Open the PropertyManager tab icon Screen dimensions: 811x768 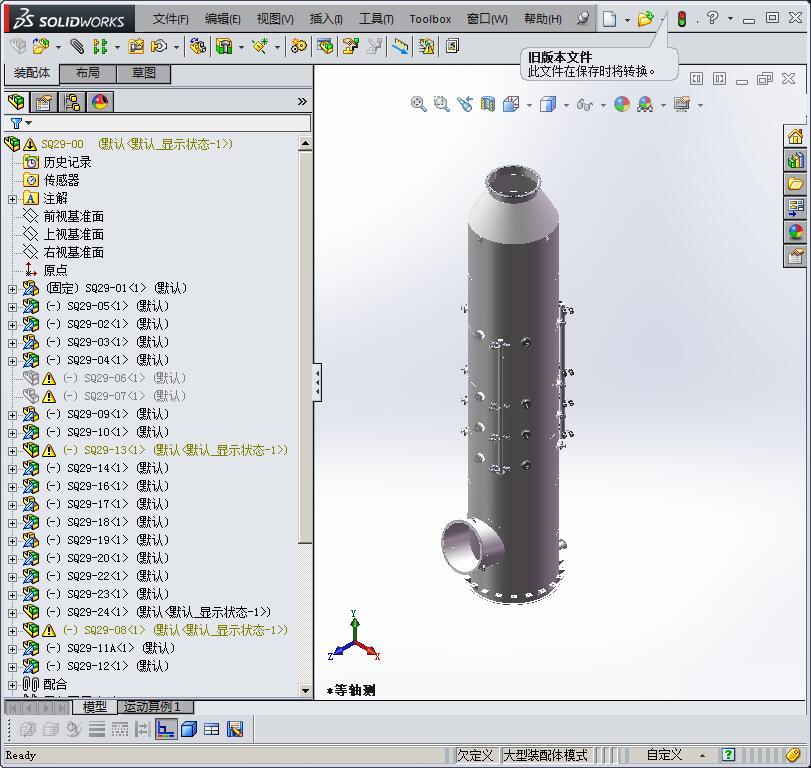point(44,102)
